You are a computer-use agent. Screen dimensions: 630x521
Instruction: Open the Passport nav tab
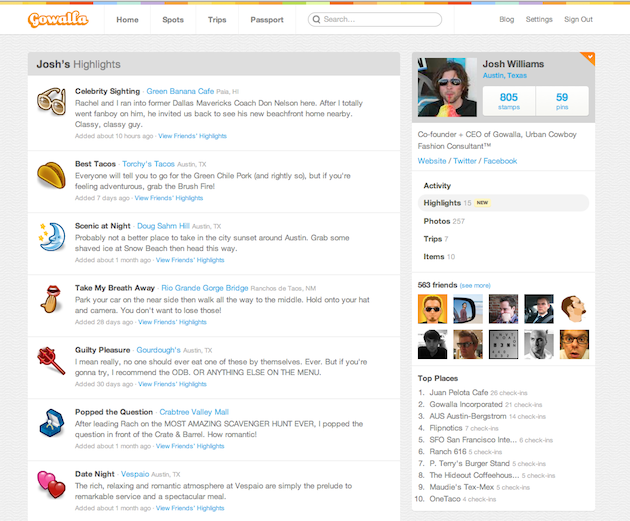click(x=267, y=20)
